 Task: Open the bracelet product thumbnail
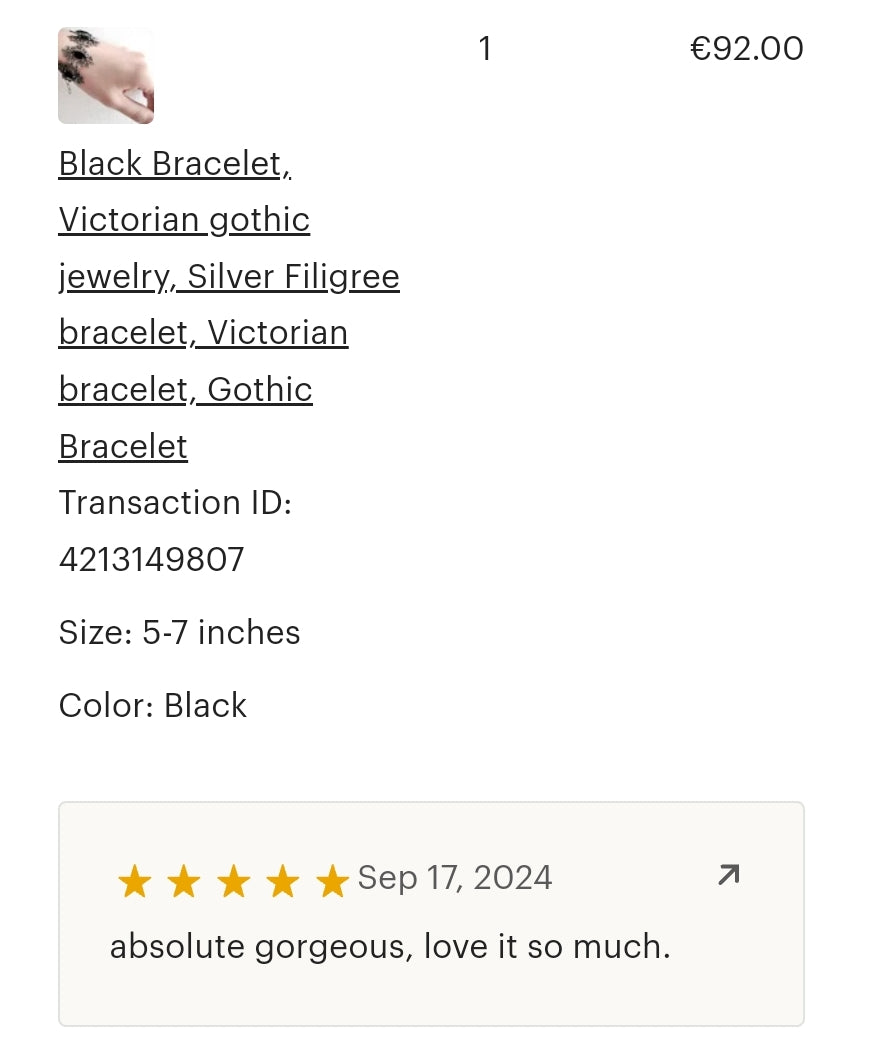(x=106, y=76)
